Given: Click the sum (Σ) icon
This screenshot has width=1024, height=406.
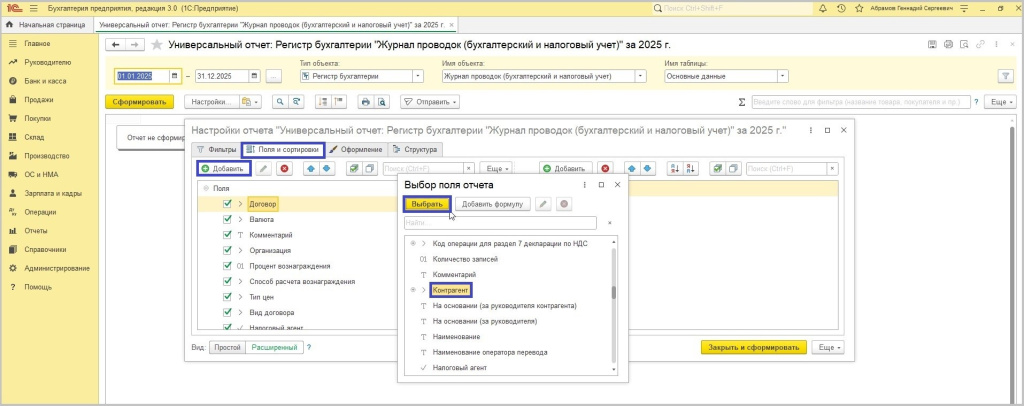Looking at the screenshot, I should (x=741, y=102).
